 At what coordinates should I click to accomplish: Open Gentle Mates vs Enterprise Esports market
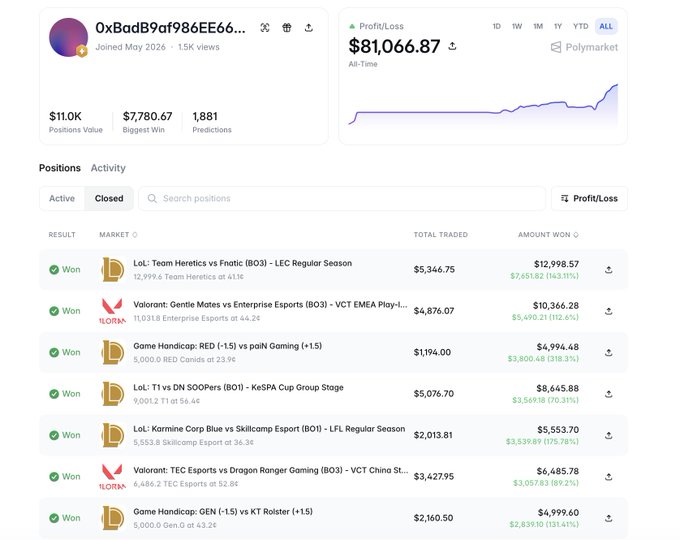click(x=270, y=305)
